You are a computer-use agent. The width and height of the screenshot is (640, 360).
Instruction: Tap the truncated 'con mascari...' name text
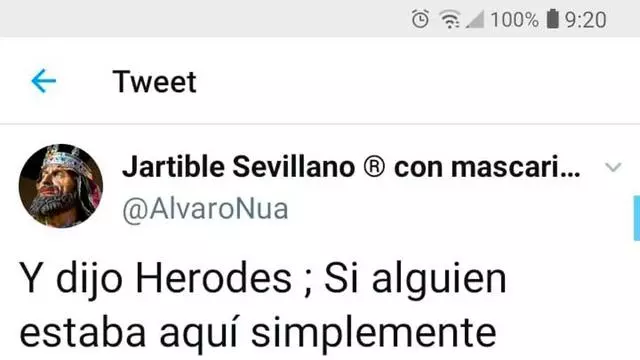point(487,167)
